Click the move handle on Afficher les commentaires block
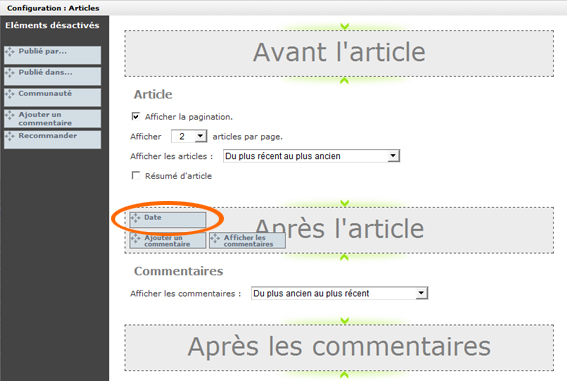The width and height of the screenshot is (567, 381). coord(215,238)
